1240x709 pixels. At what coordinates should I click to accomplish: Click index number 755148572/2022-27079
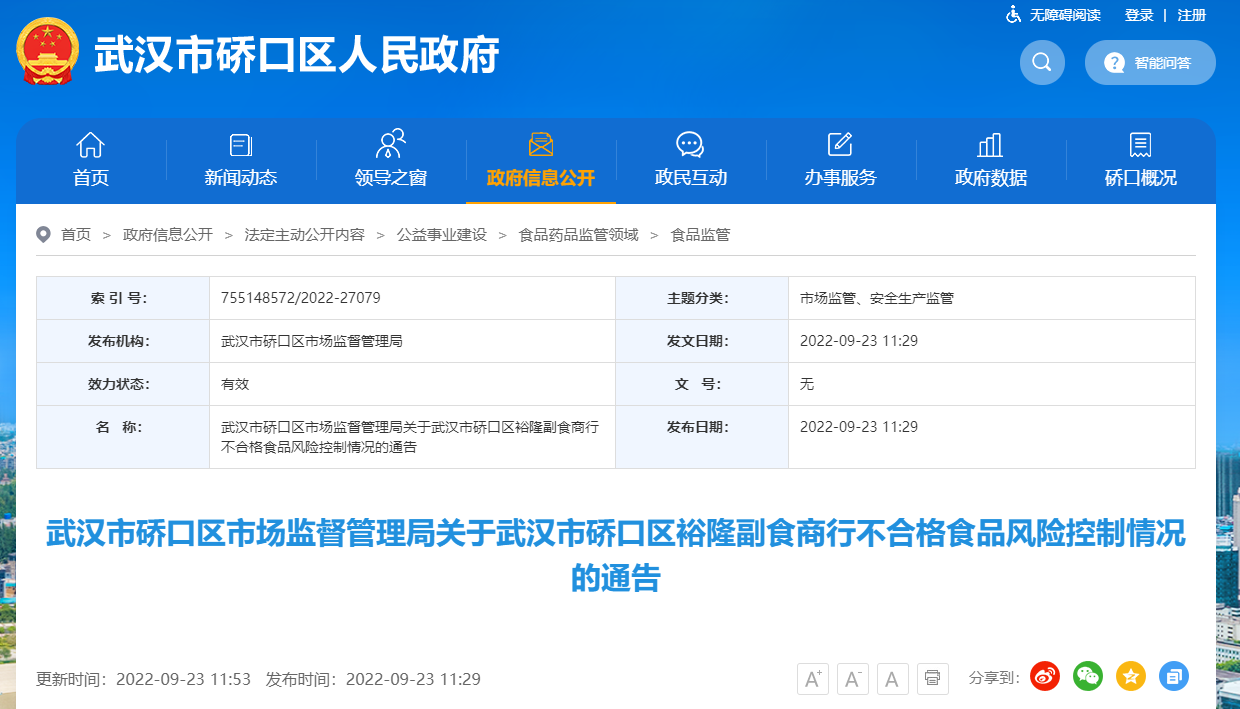coord(301,298)
